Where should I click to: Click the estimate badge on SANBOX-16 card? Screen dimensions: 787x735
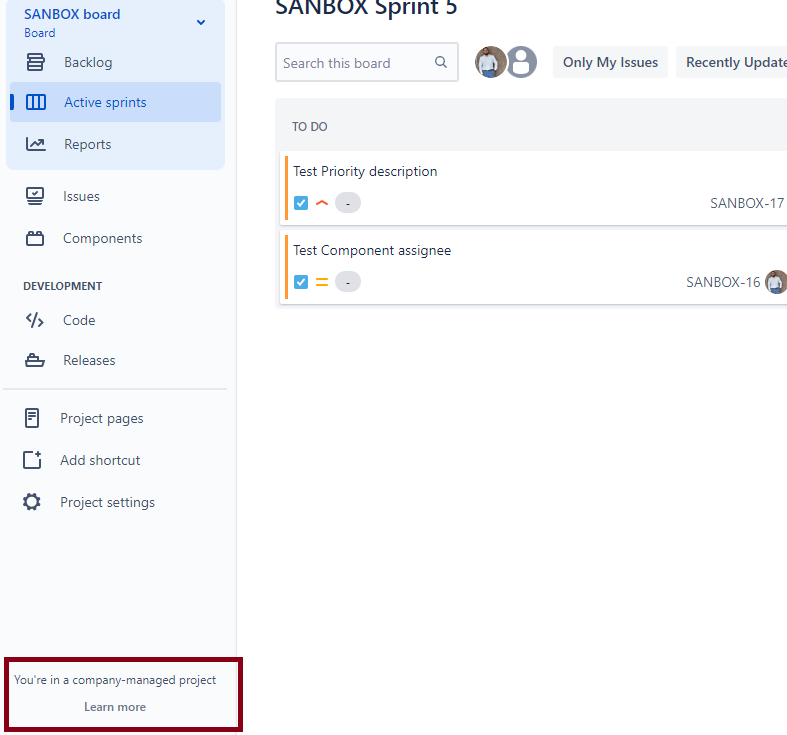[x=348, y=282]
